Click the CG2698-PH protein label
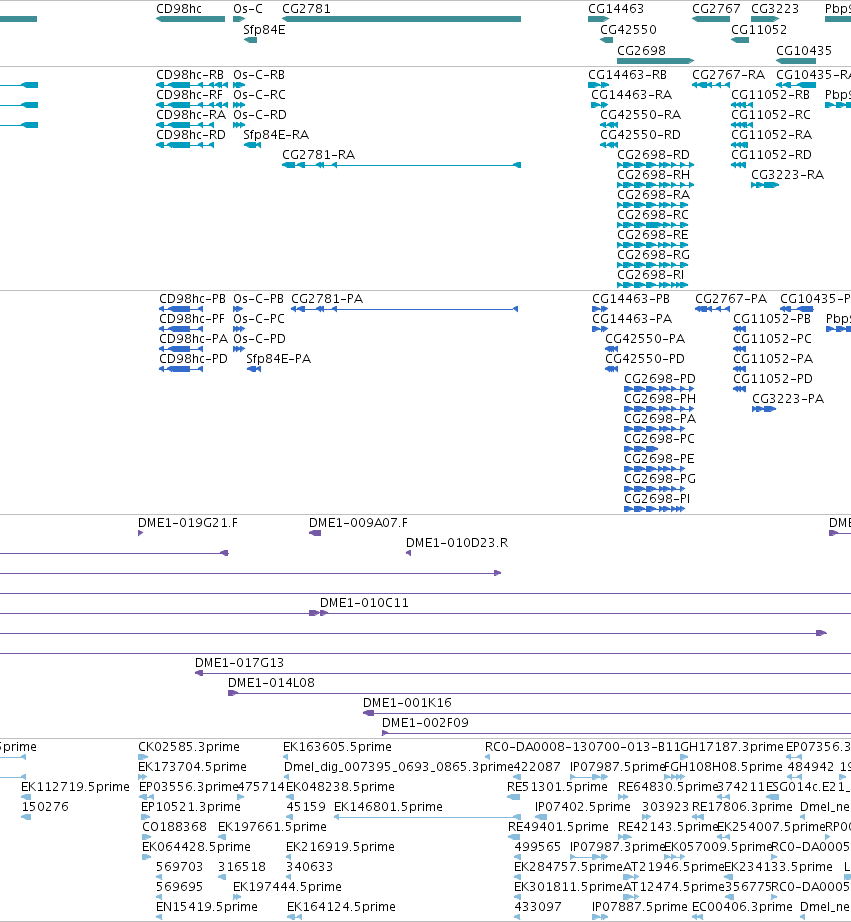Image resolution: width=851 pixels, height=922 pixels. click(660, 399)
